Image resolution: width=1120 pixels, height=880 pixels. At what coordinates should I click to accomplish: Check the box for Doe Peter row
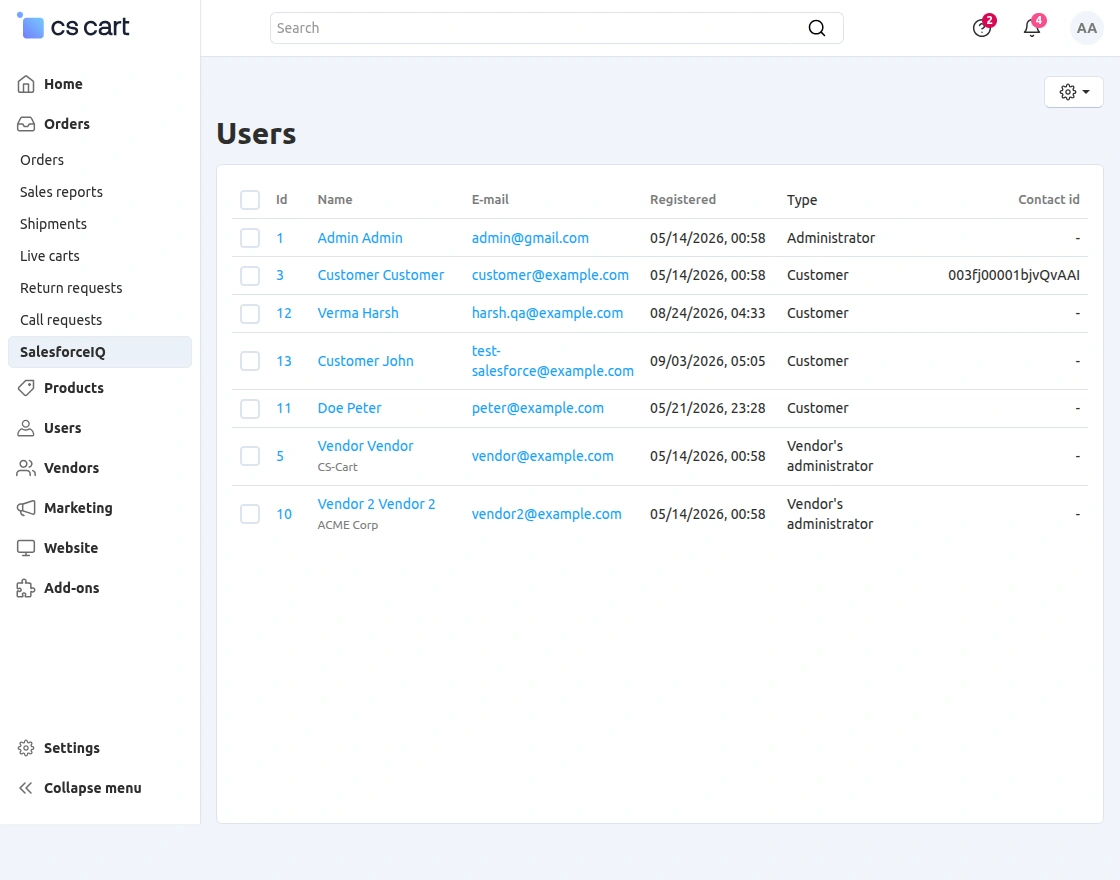pyautogui.click(x=250, y=409)
